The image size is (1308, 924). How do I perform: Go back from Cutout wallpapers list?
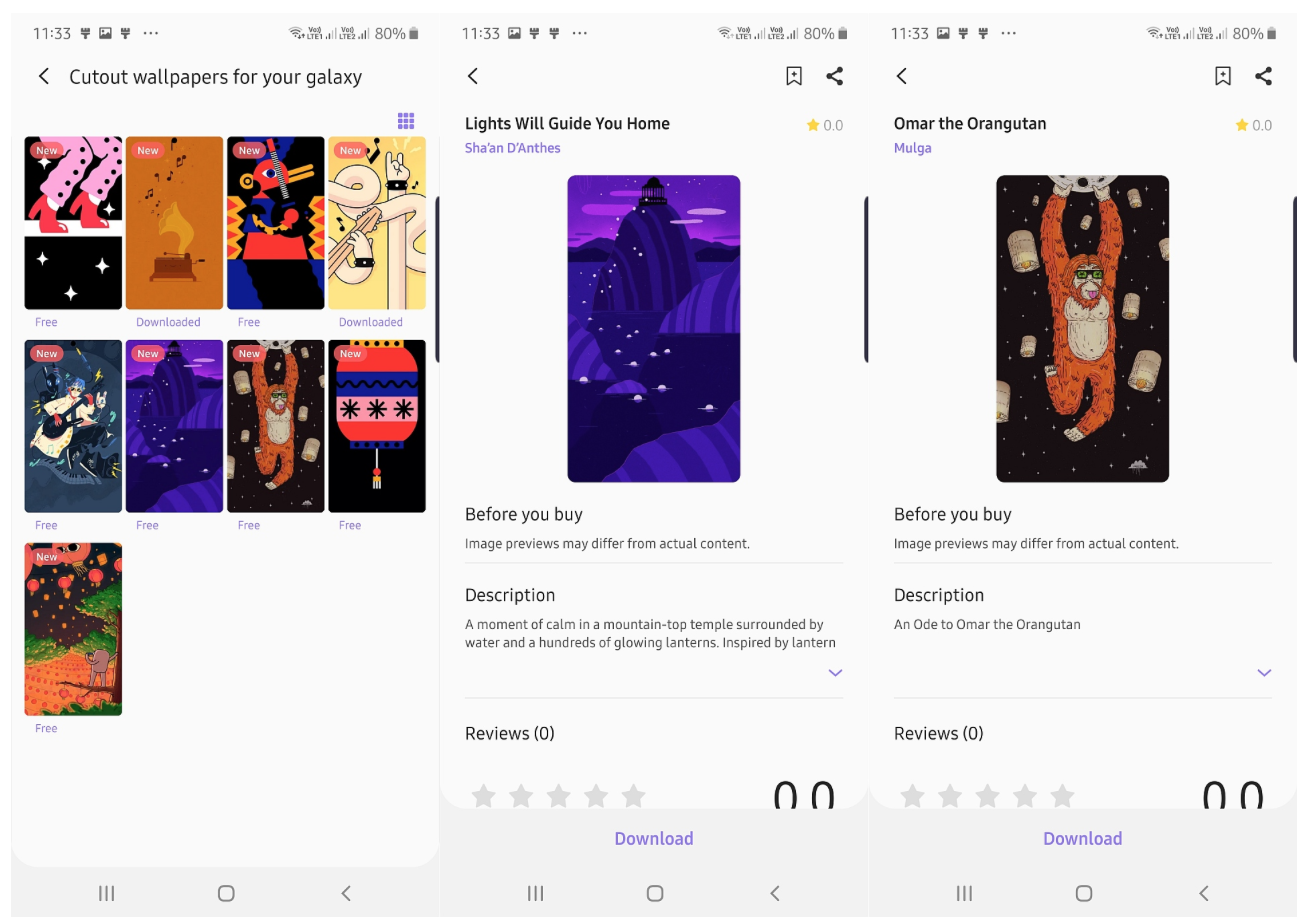coord(43,77)
